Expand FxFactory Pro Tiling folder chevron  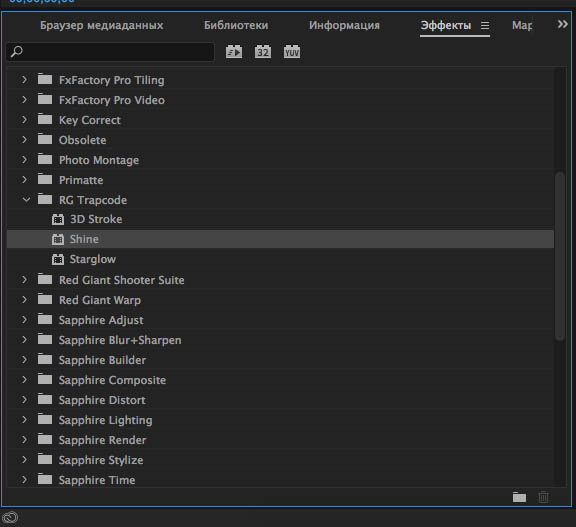click(24, 79)
